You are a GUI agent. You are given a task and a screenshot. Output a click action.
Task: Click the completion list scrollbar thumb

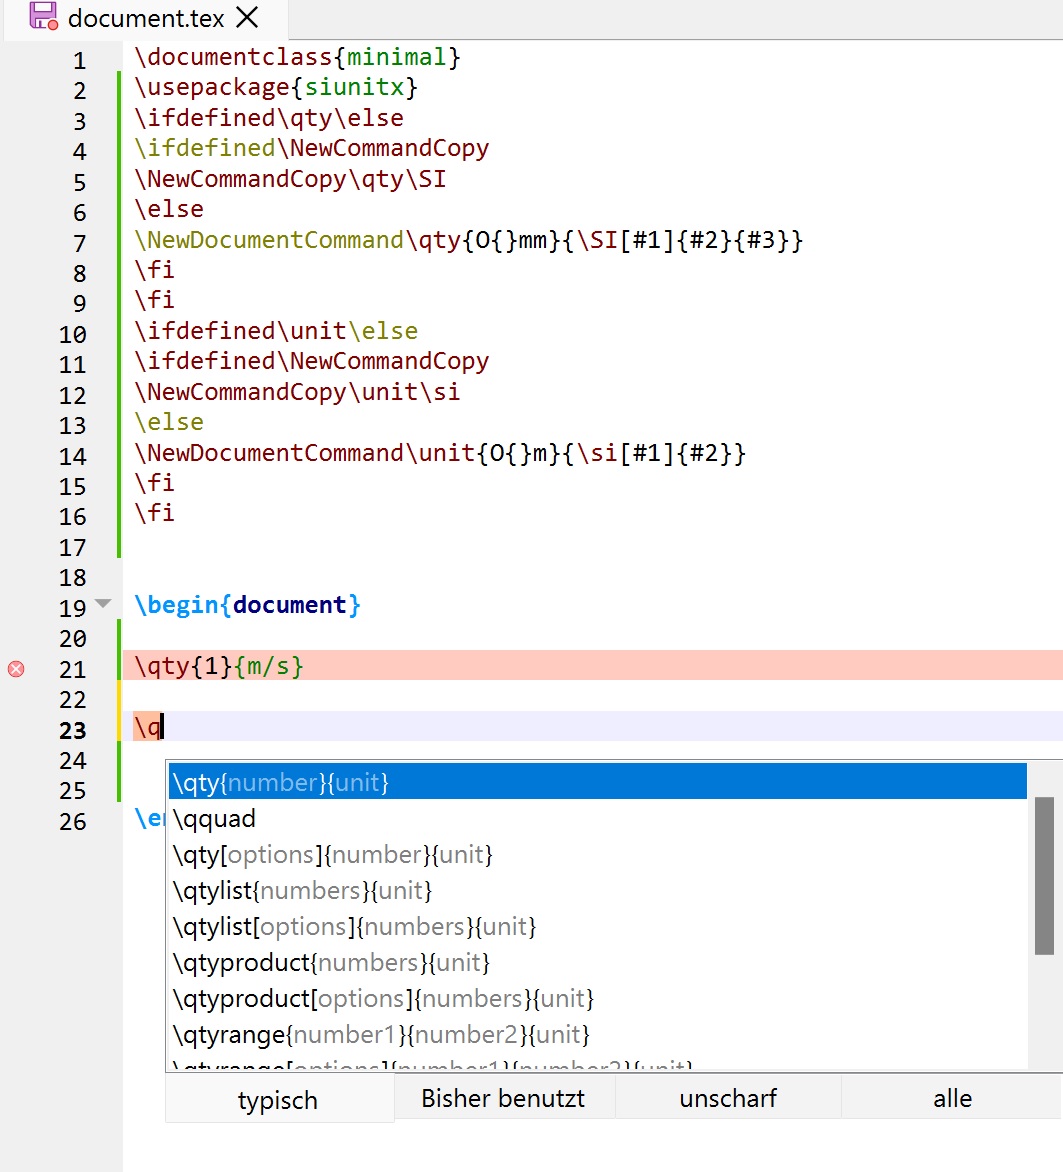click(1044, 875)
